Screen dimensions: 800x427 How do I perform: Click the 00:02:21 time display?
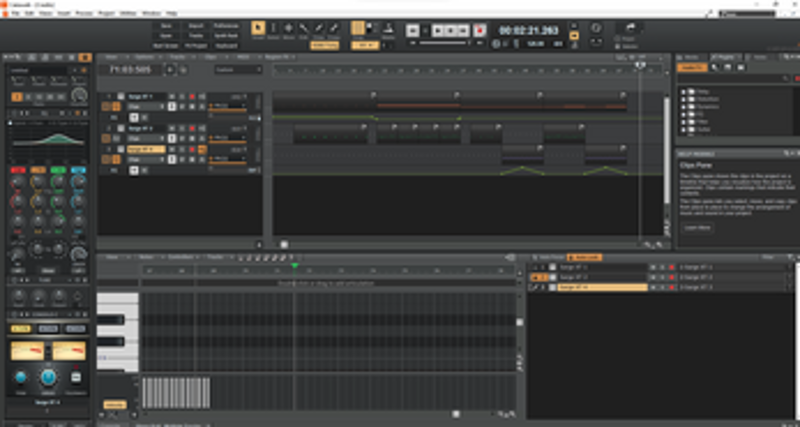pyautogui.click(x=529, y=31)
